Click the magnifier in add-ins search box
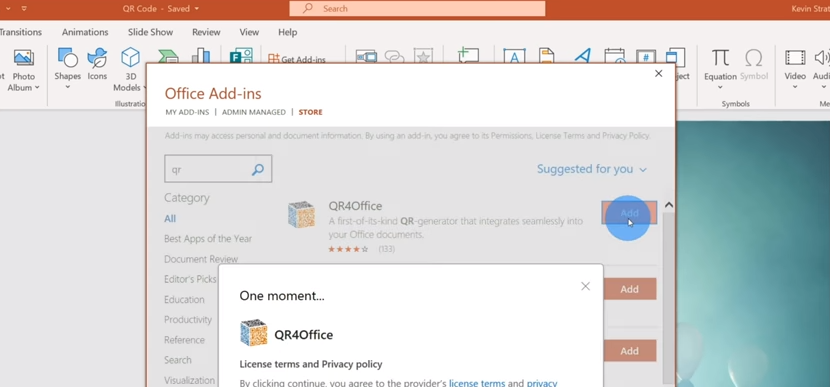Viewport: 830px width, 387px height. pyautogui.click(x=258, y=169)
